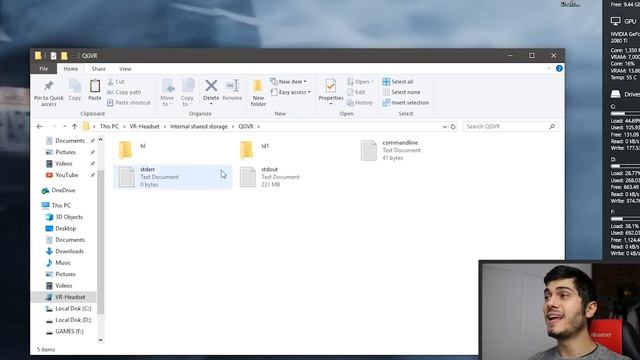Open pinned Pictures in Quick access
Screen dimensions: 640x360
tap(61, 152)
